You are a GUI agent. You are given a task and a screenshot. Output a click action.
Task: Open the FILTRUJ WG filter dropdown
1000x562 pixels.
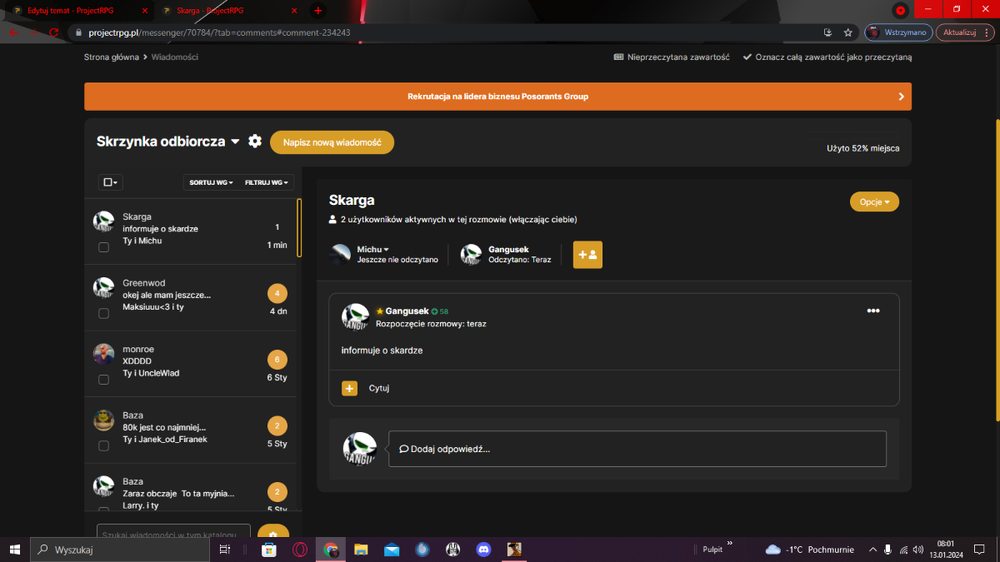click(267, 182)
